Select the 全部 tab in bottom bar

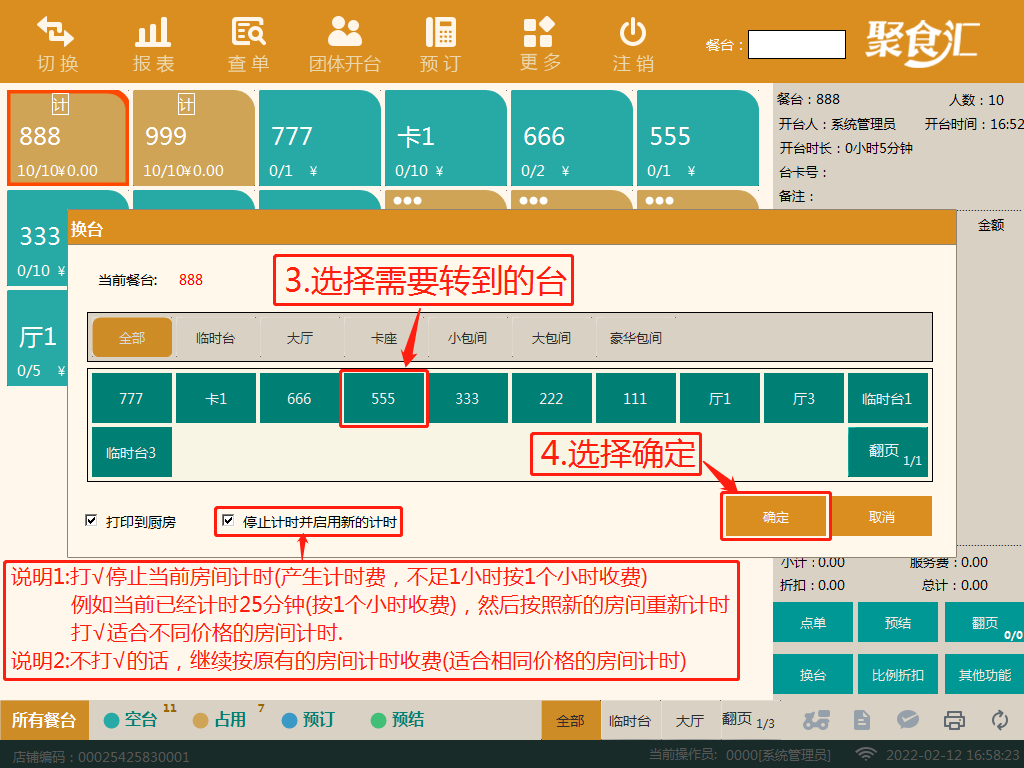tap(571, 720)
